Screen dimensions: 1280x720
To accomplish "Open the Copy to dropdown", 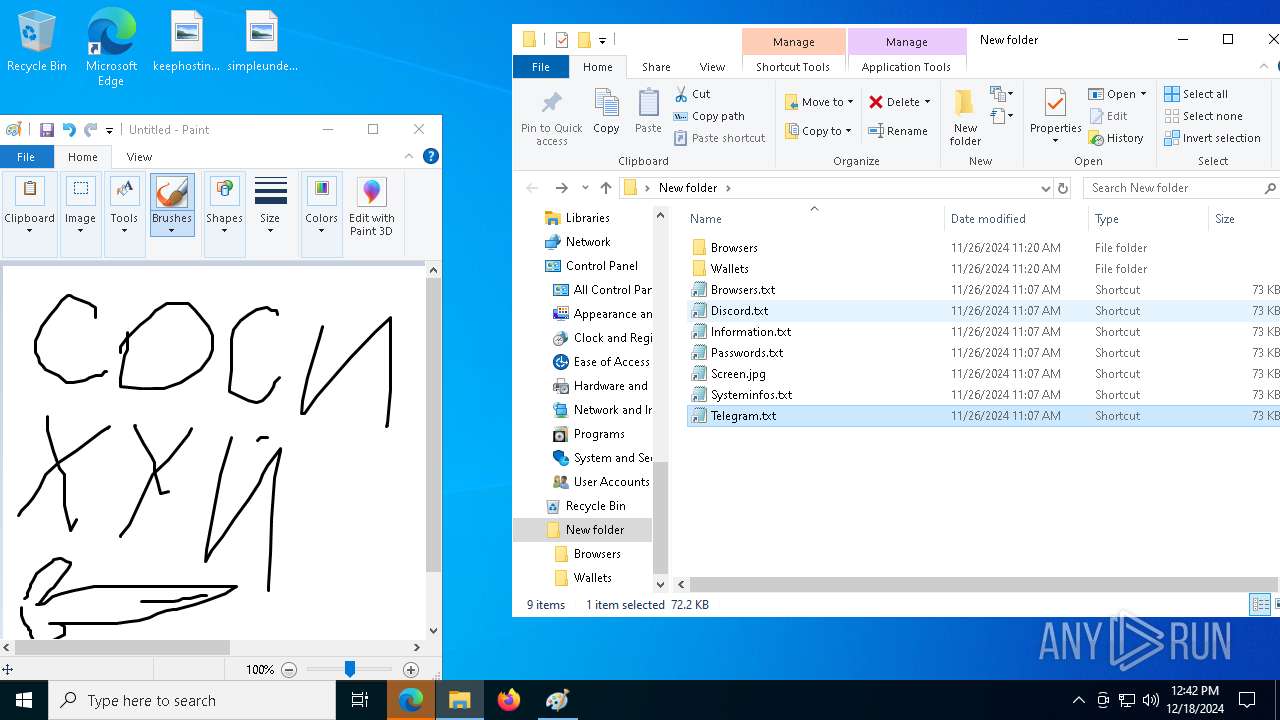I will (819, 131).
